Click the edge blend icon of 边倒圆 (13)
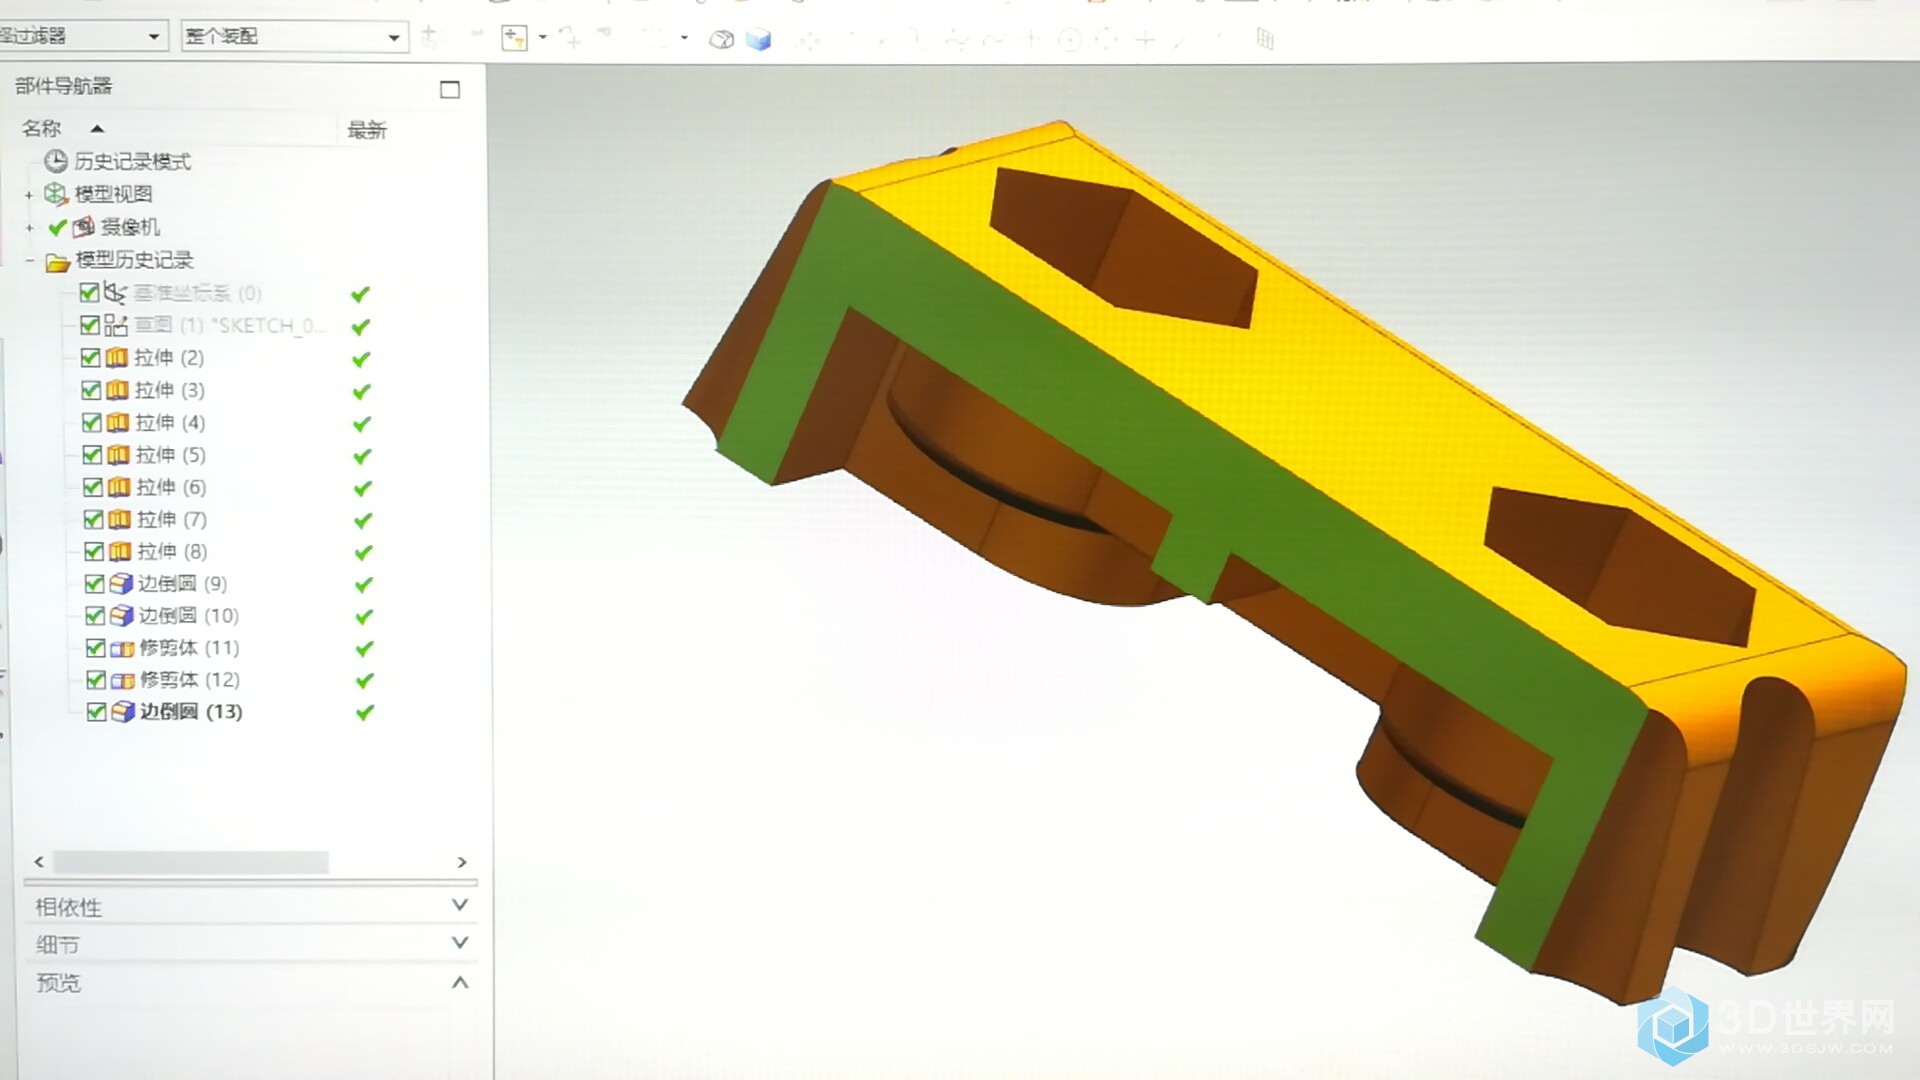 point(123,712)
